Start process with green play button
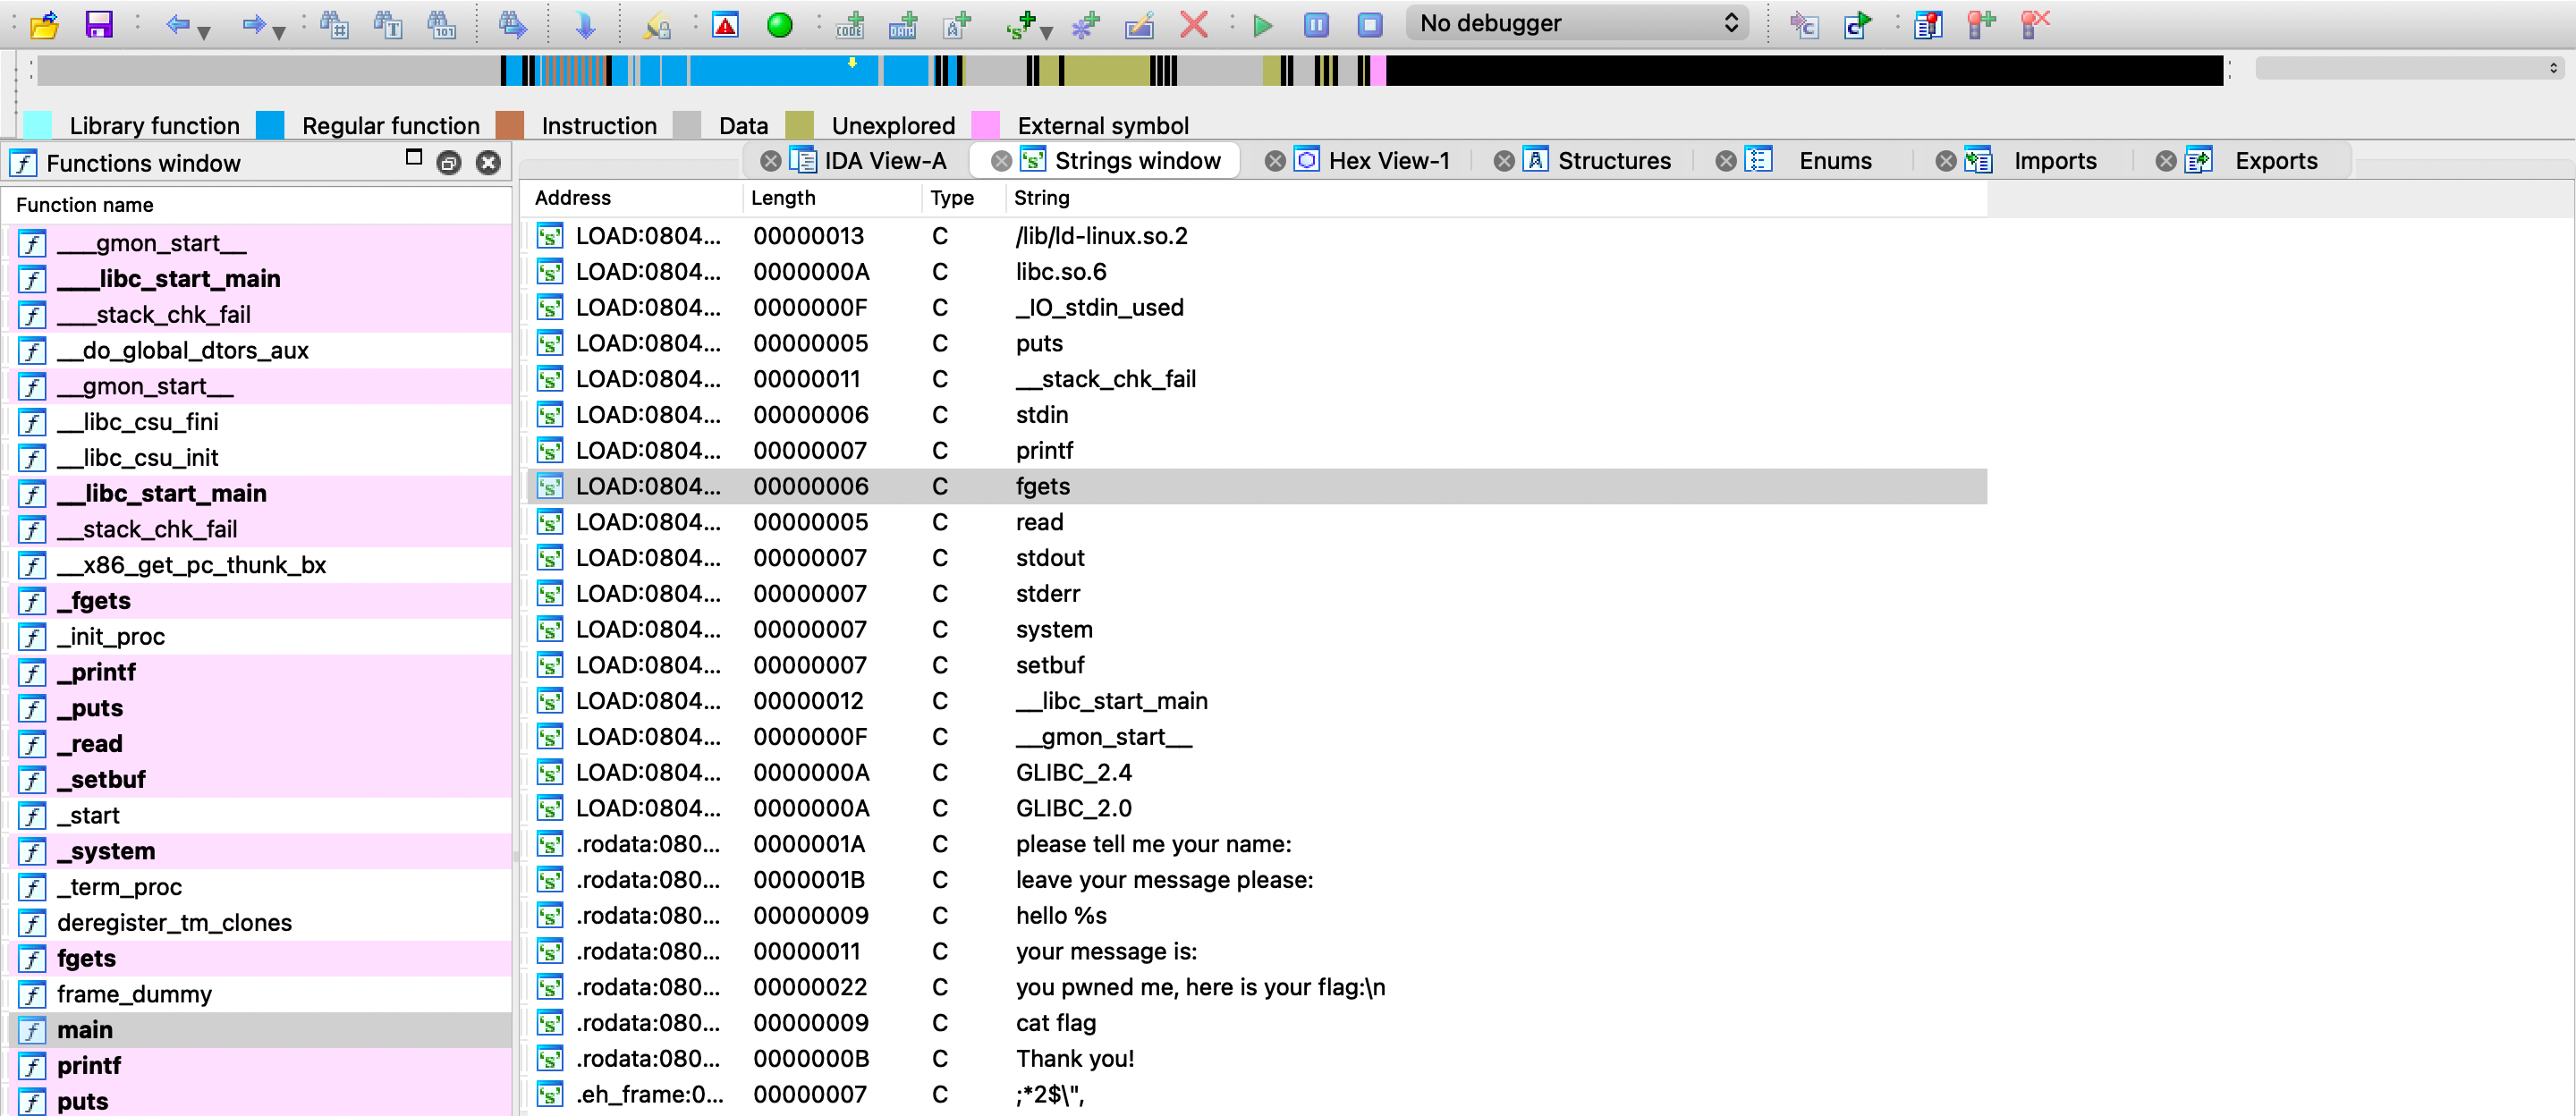 [1262, 24]
